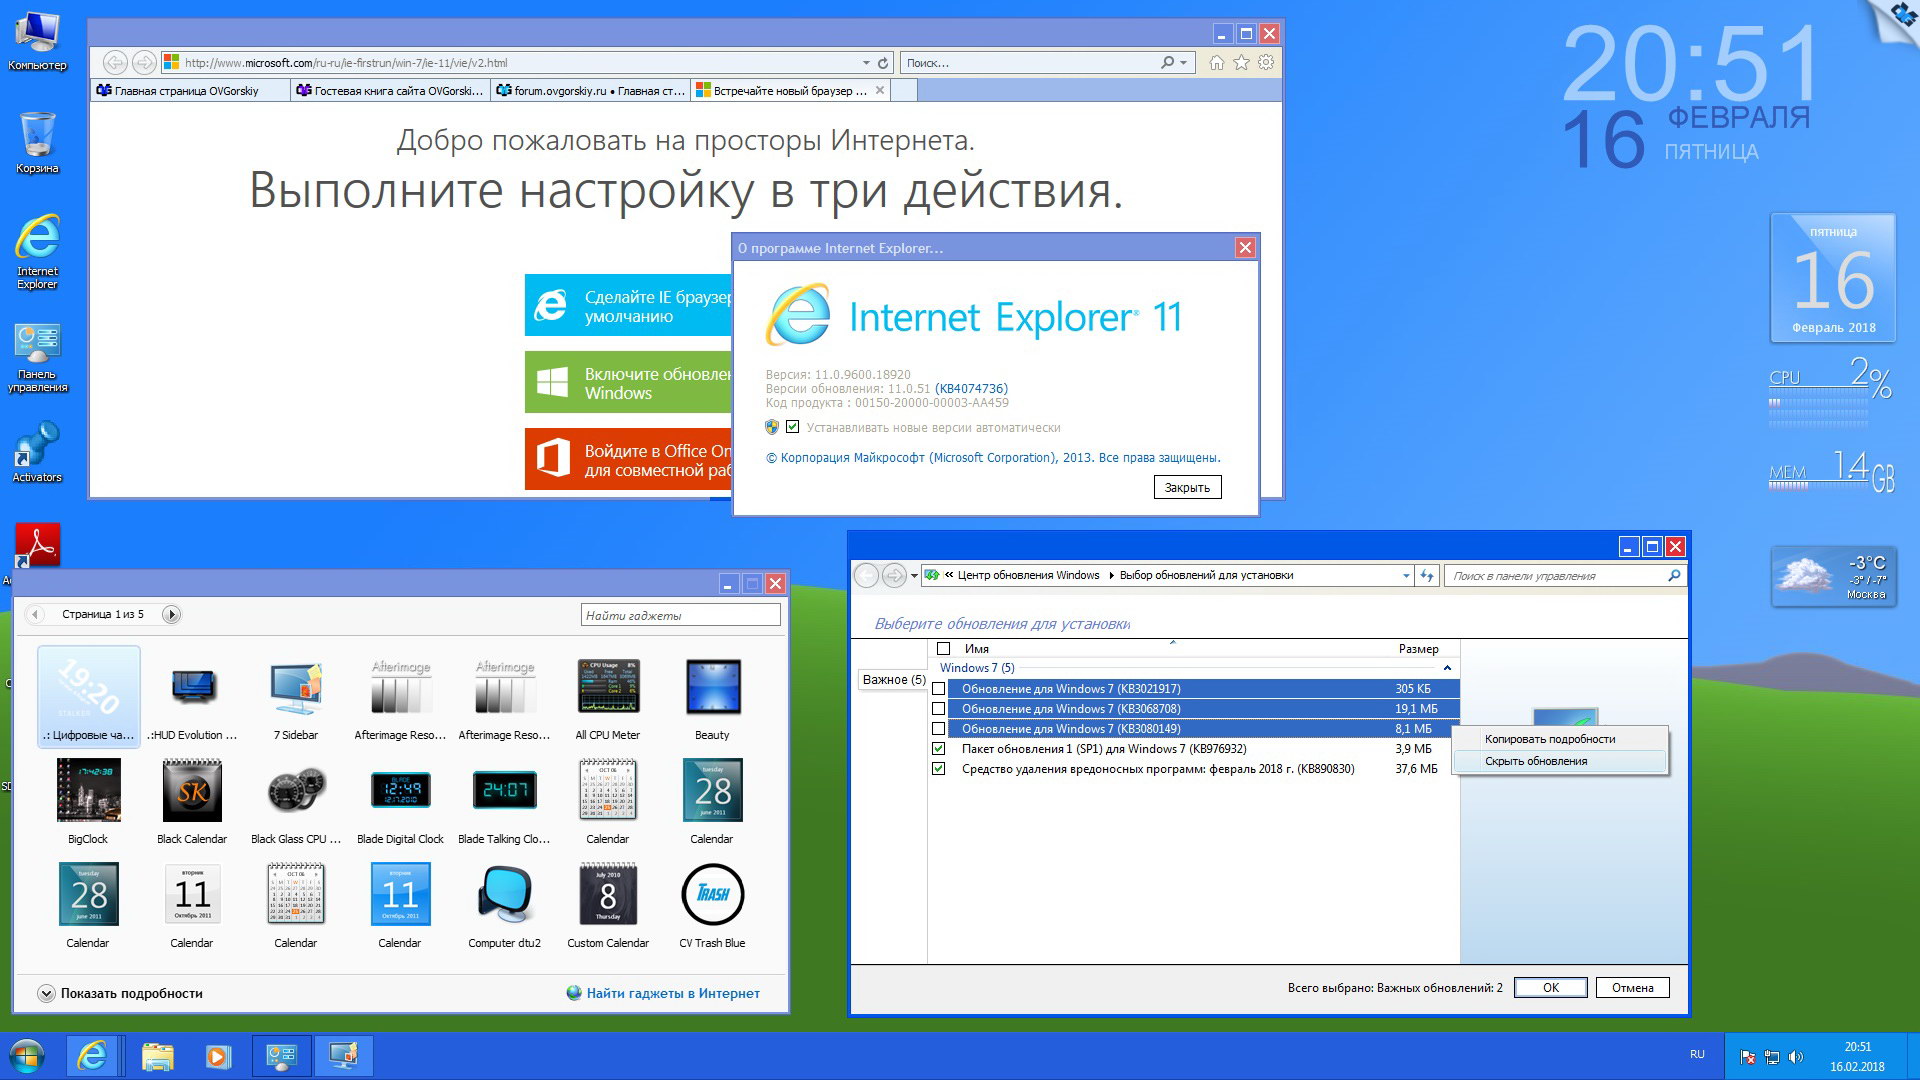This screenshot has height=1080, width=1920.
Task: Open the IE home page icon
Action: [x=1216, y=63]
